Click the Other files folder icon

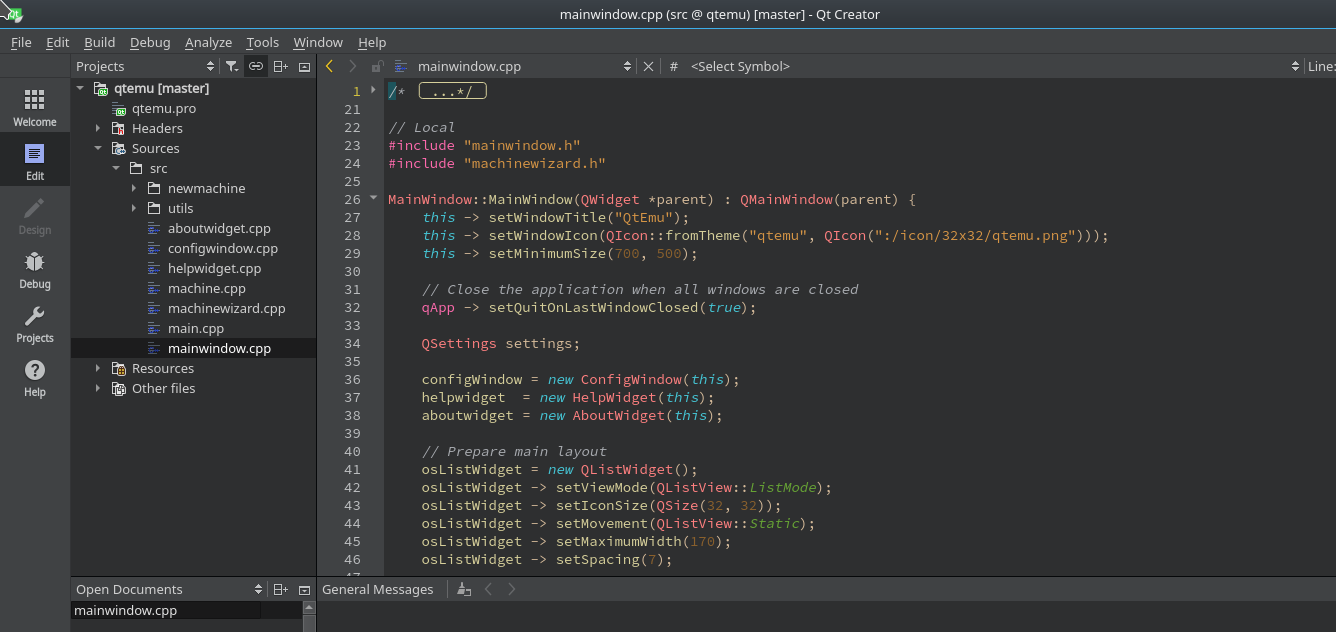119,388
